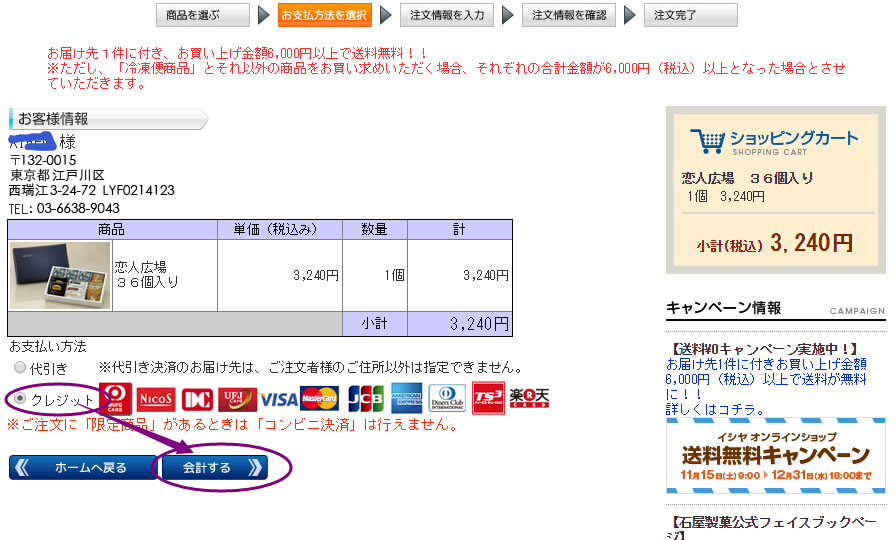Screen dimensions: 895x540
Task: Click the TS3 card logo
Action: coord(488,398)
